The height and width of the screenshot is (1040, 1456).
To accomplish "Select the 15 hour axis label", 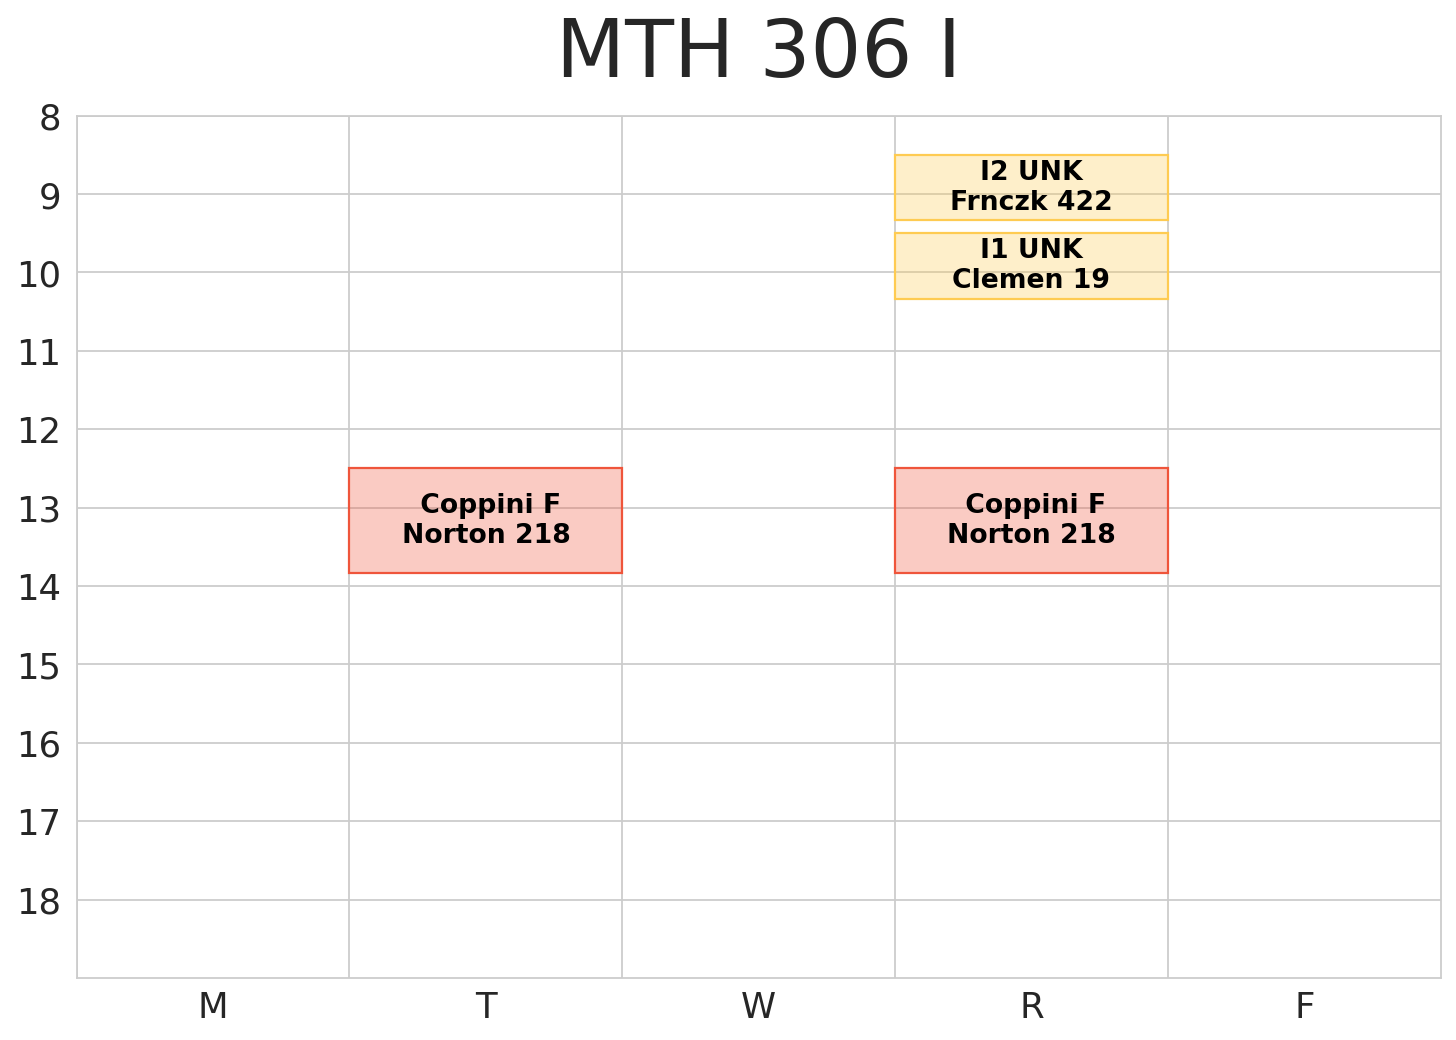I will [40, 667].
